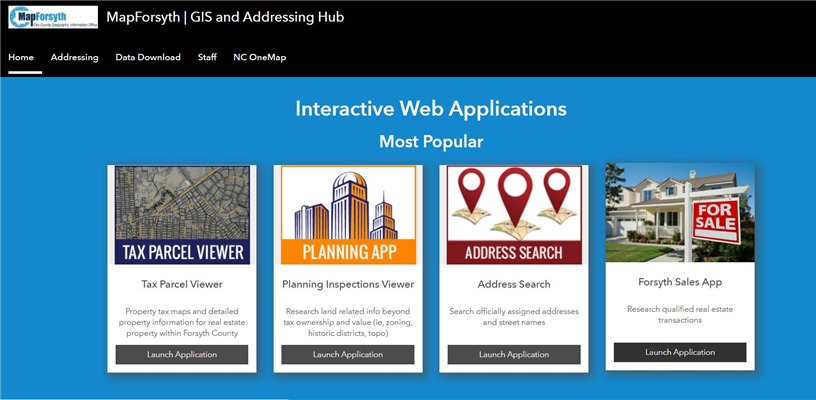Navigate to the NC OneMap tab
Viewport: 816px width, 400px height.
(260, 57)
